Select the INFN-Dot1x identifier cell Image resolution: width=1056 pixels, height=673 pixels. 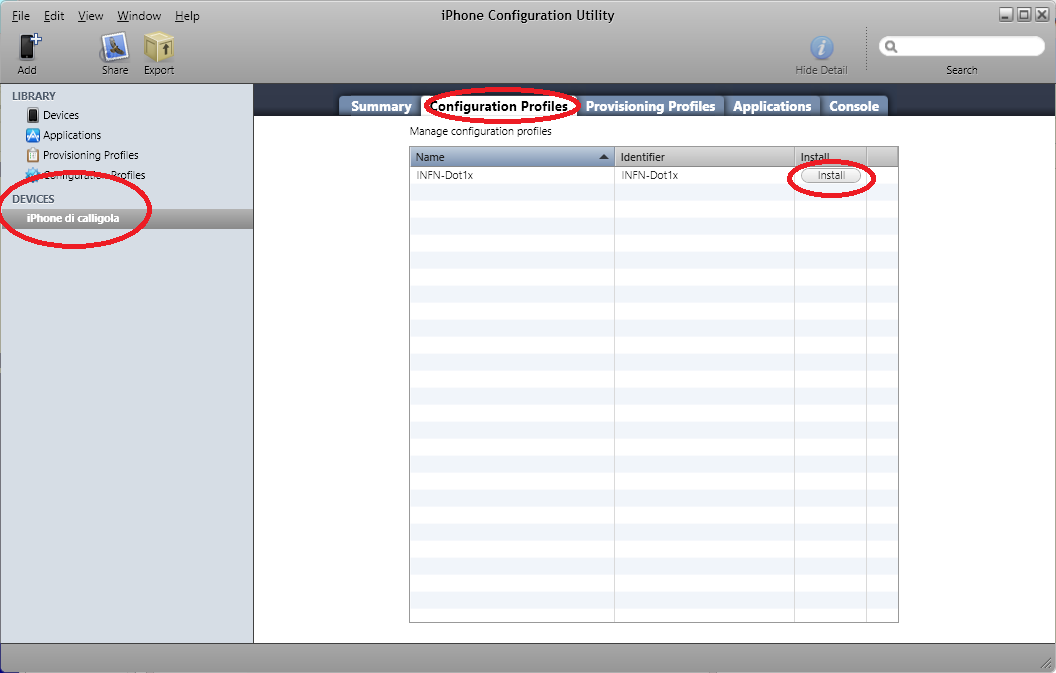704,175
